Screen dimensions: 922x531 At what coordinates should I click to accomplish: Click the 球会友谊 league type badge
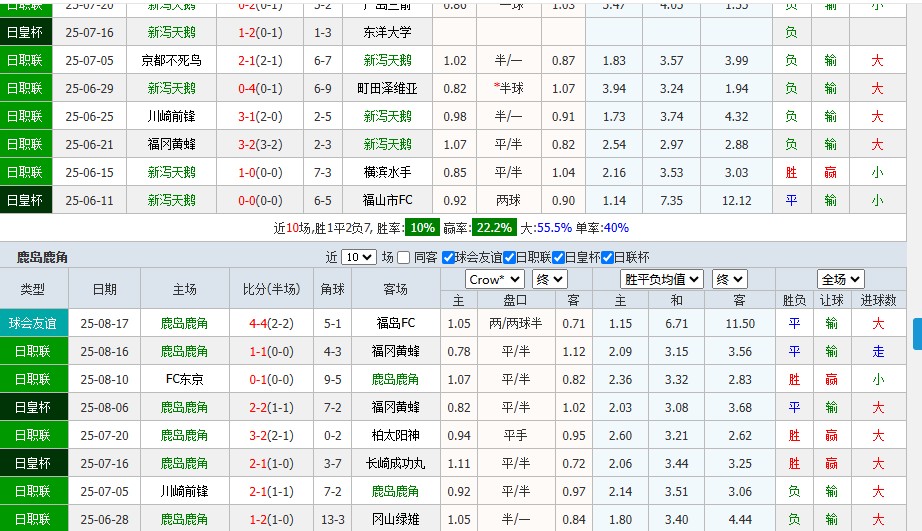34,323
